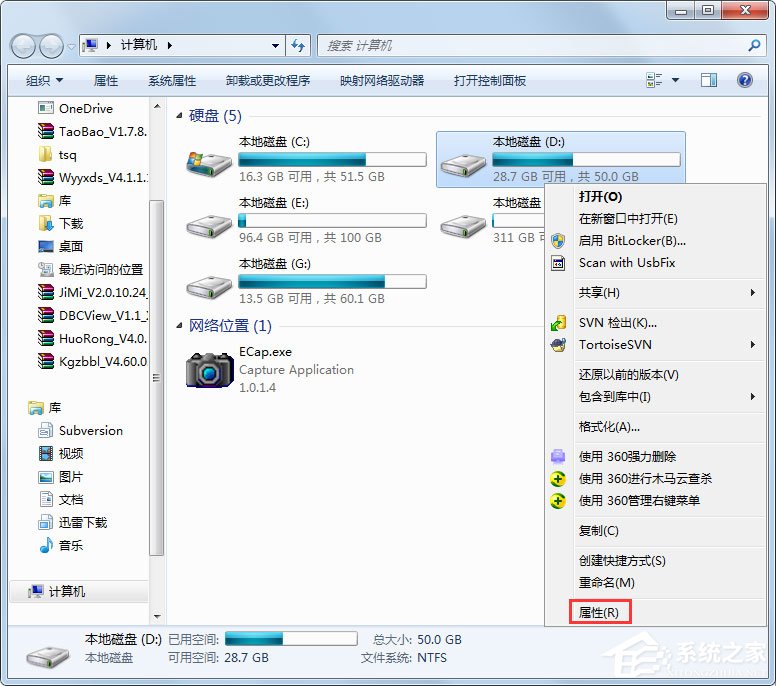Open 最近访问的位置 in sidebar
The height and width of the screenshot is (686, 776).
[x=91, y=269]
